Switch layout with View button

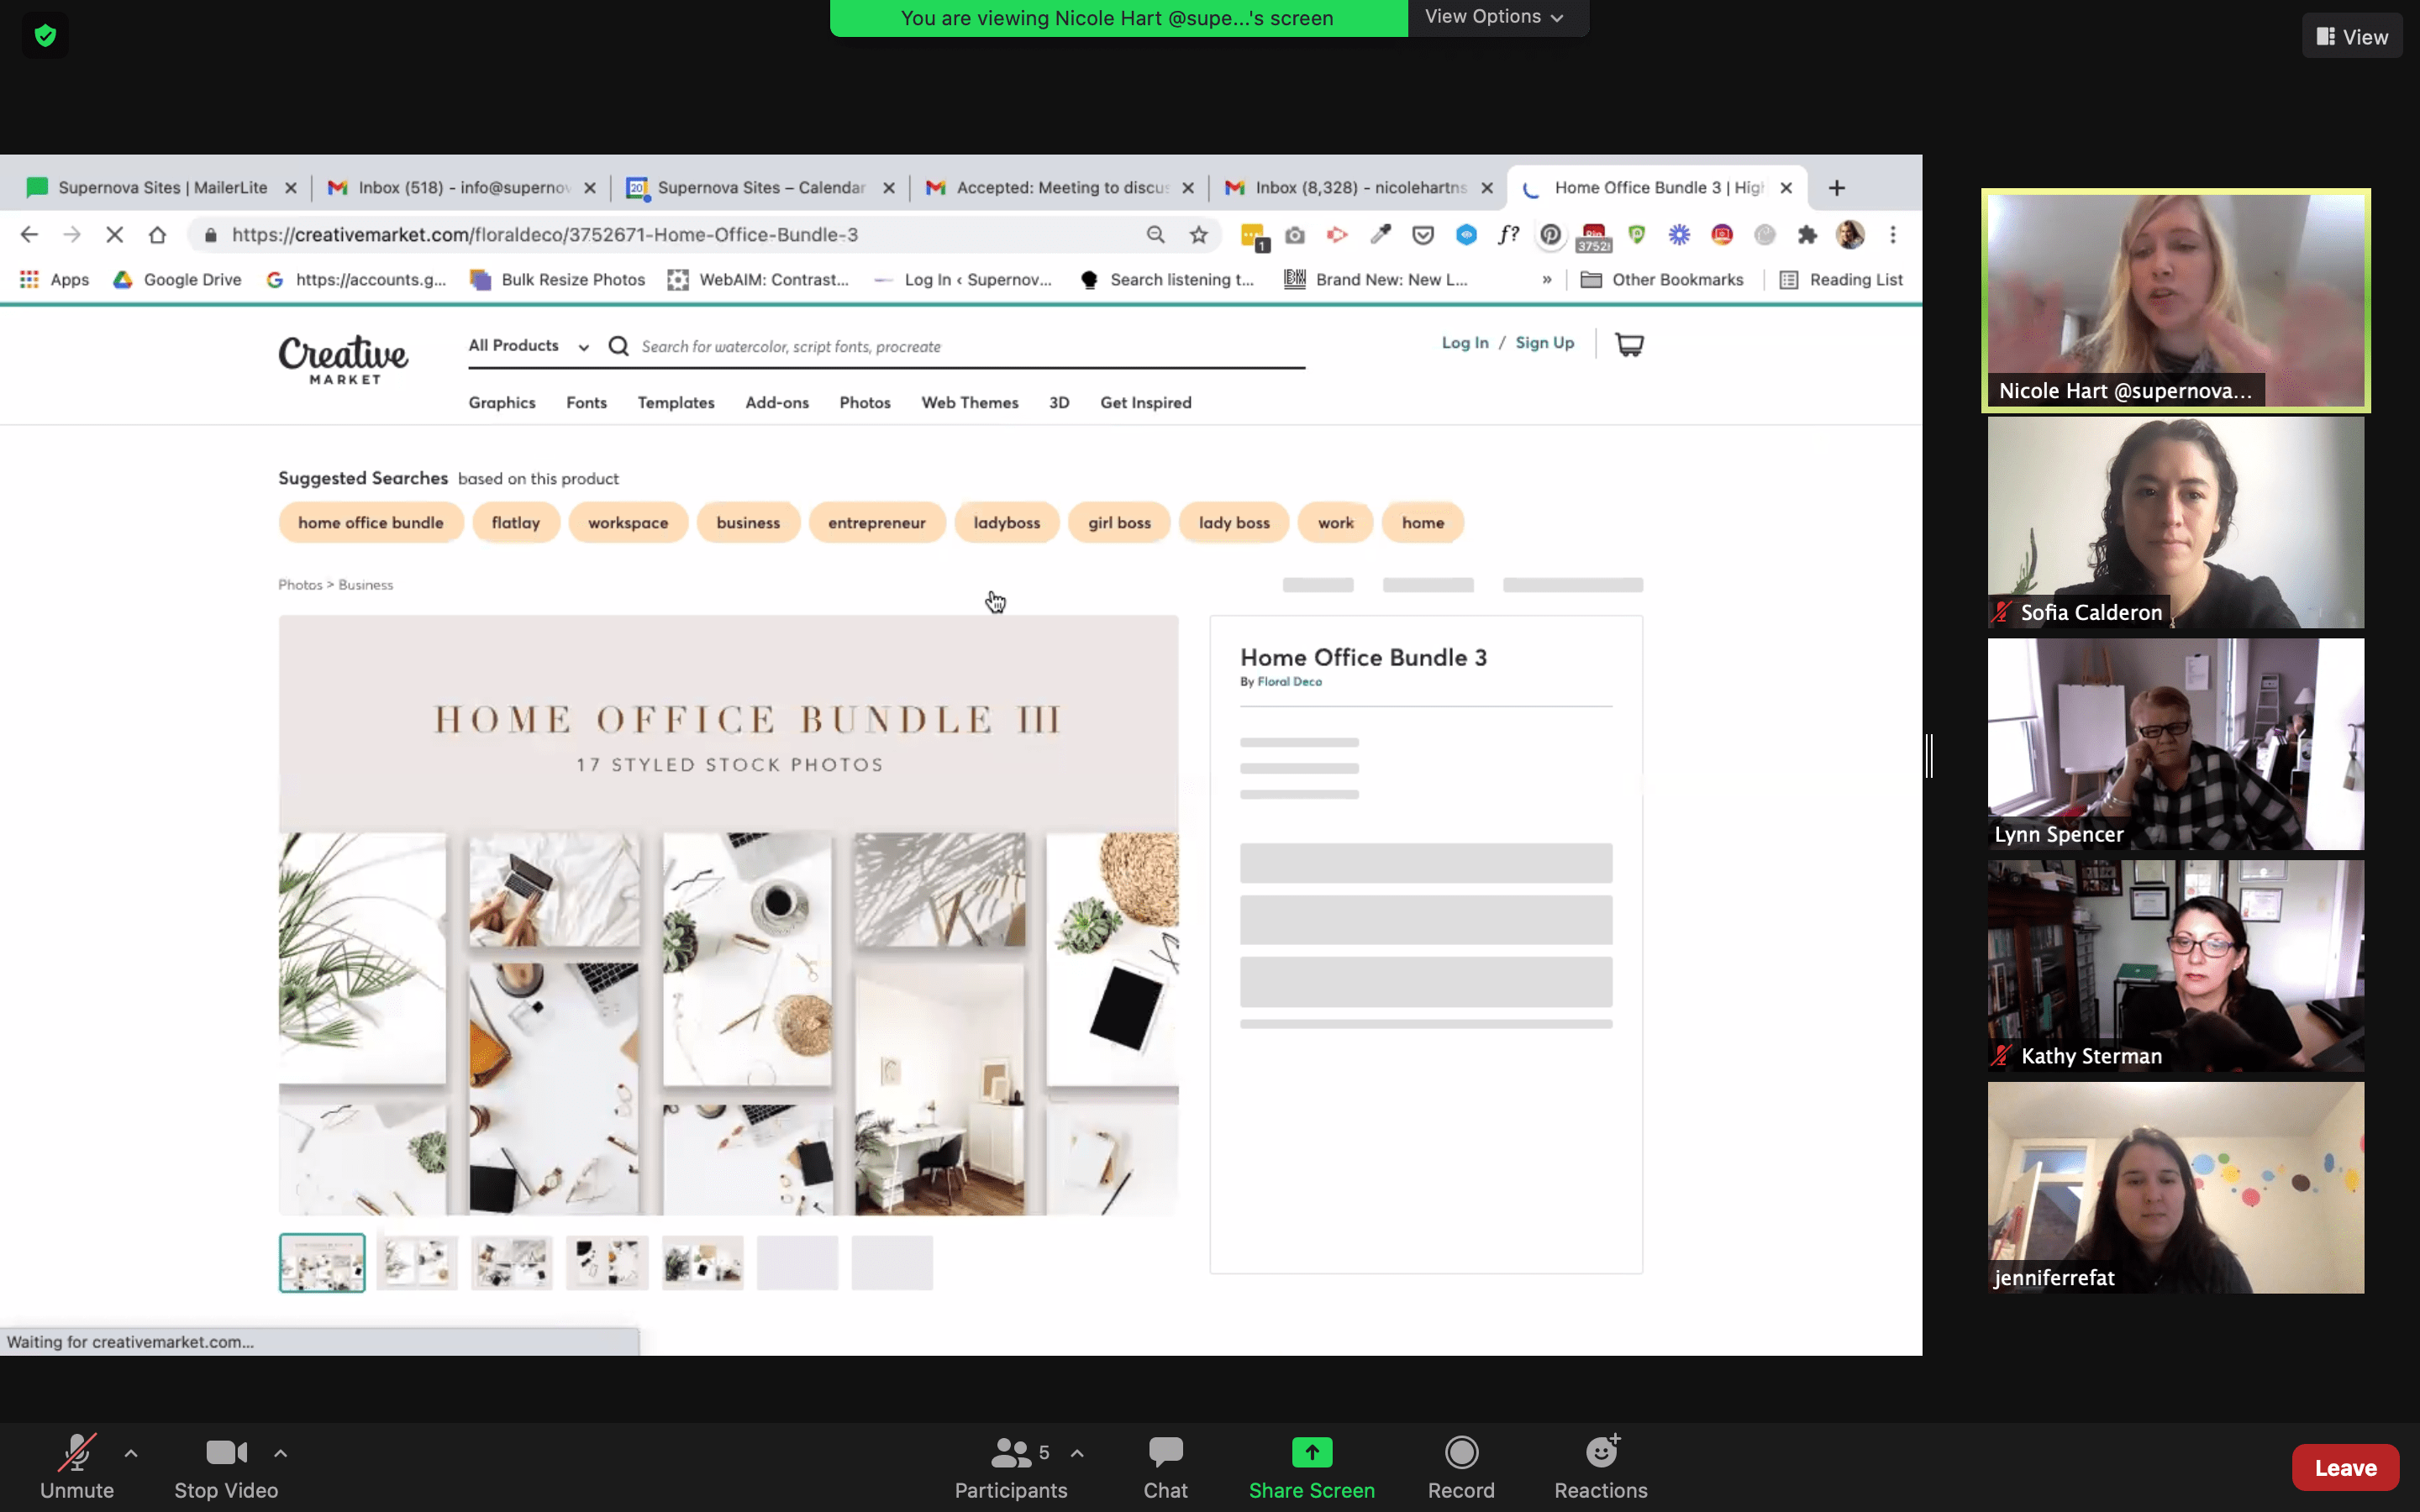pyautogui.click(x=2351, y=37)
